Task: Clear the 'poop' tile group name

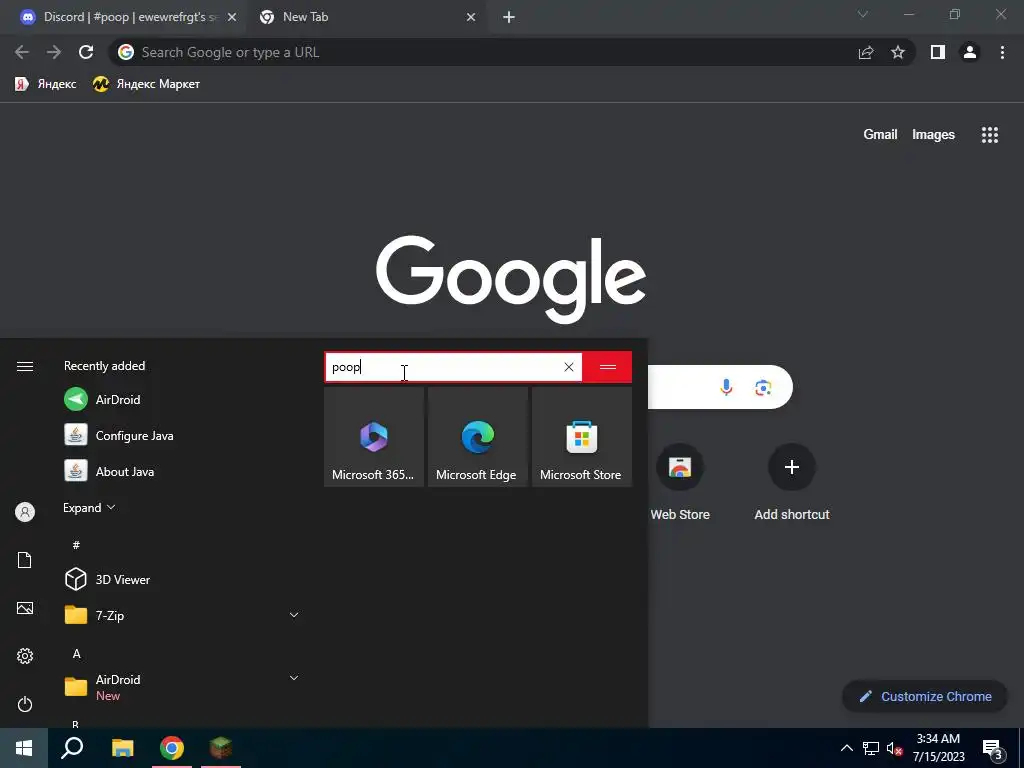Action: (x=568, y=367)
